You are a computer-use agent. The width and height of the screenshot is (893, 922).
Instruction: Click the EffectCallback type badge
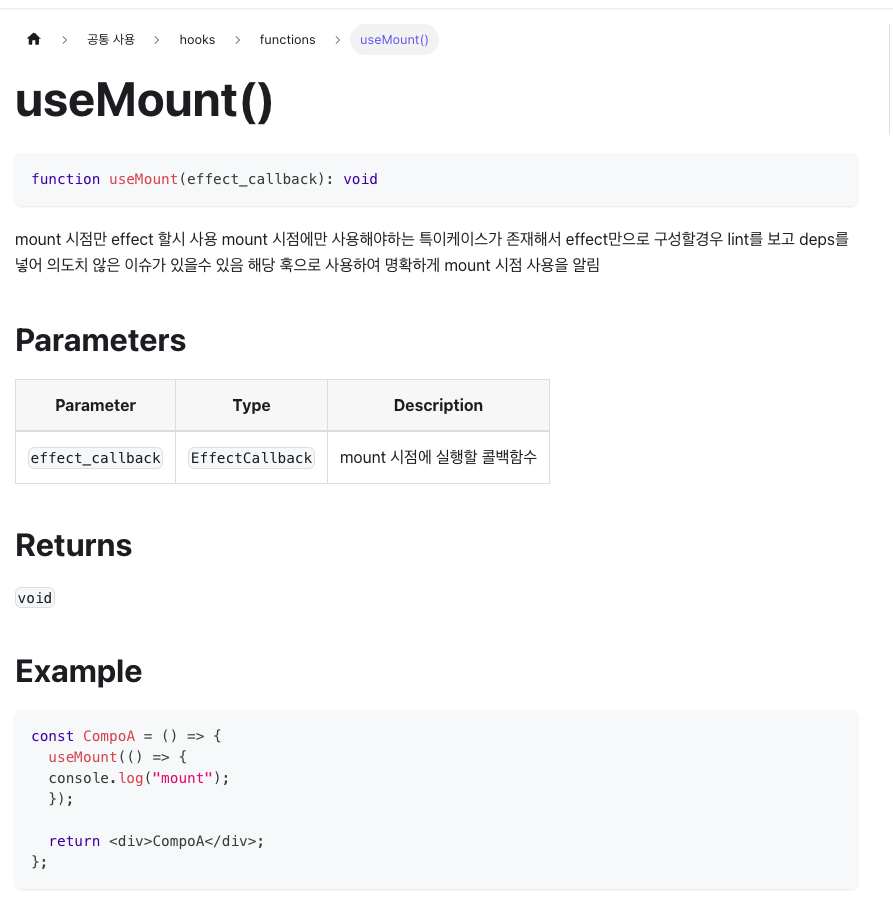pyautogui.click(x=251, y=457)
